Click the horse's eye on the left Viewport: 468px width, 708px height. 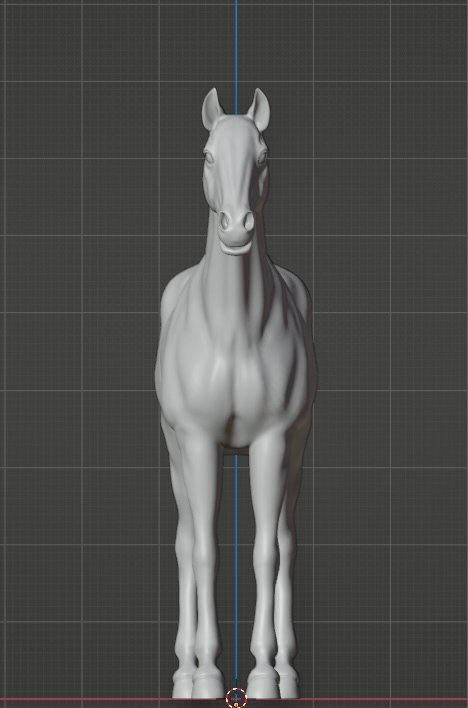(x=209, y=157)
